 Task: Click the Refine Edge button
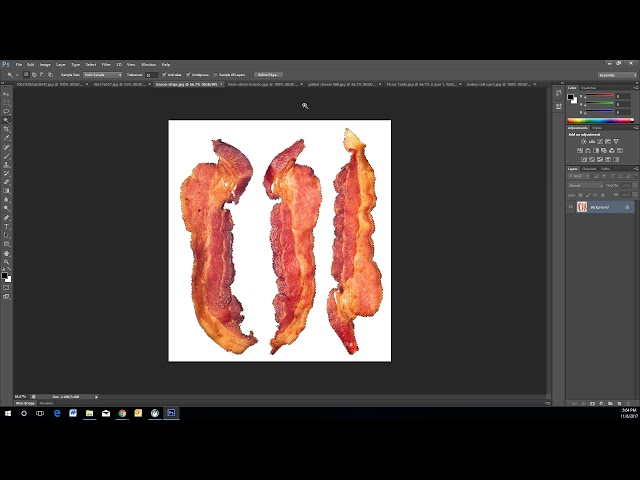pos(268,75)
